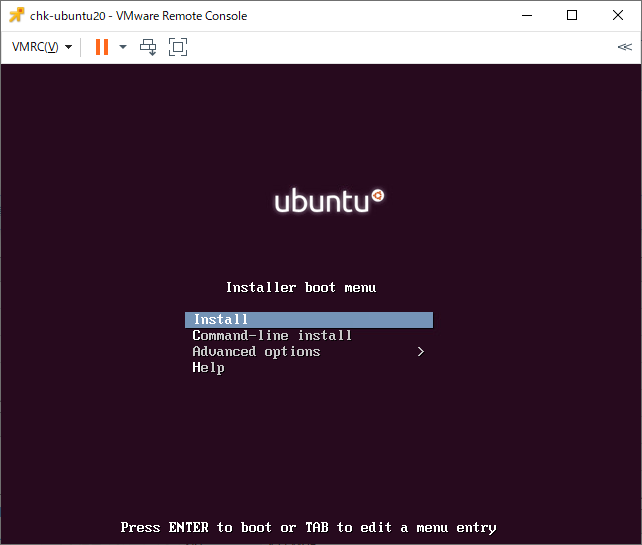642x545 pixels.
Task: Minimize the Remote Console window
Action: click(527, 15)
